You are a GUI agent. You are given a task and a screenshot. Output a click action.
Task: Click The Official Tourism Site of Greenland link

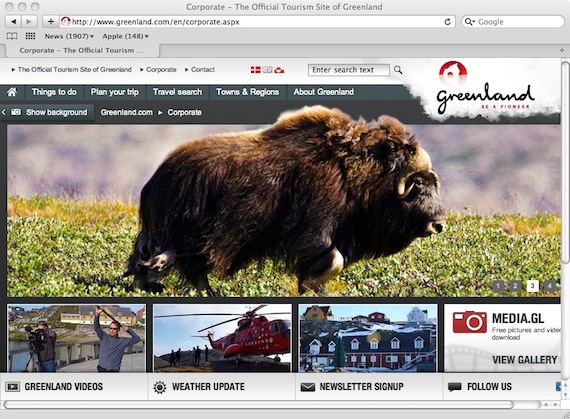tap(75, 69)
